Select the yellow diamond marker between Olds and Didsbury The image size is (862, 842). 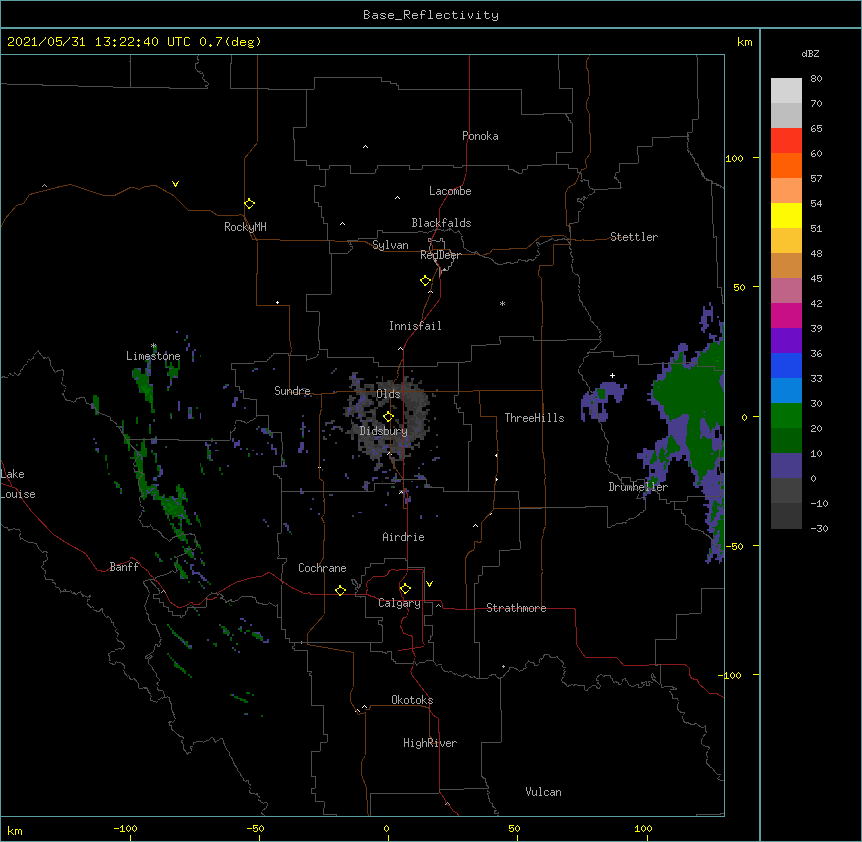[388, 417]
